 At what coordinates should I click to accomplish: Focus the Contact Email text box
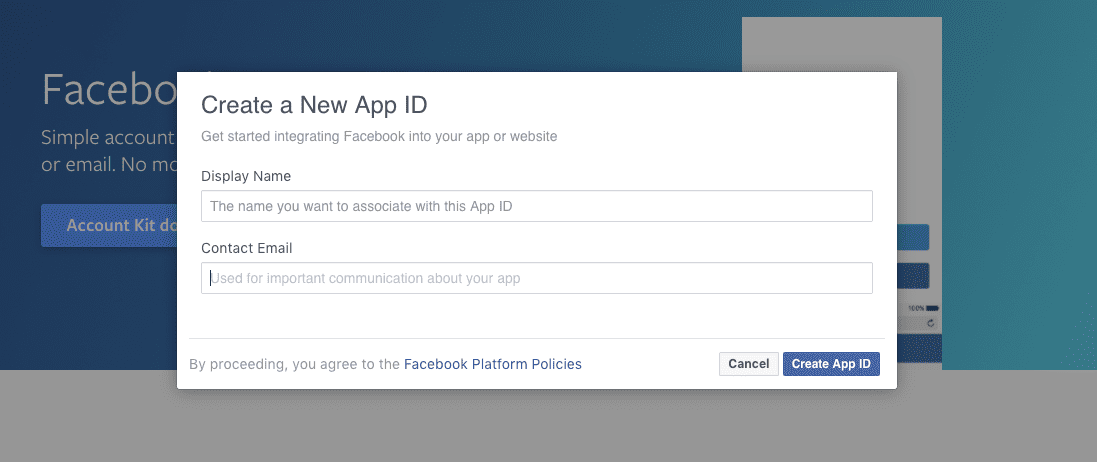(x=536, y=278)
